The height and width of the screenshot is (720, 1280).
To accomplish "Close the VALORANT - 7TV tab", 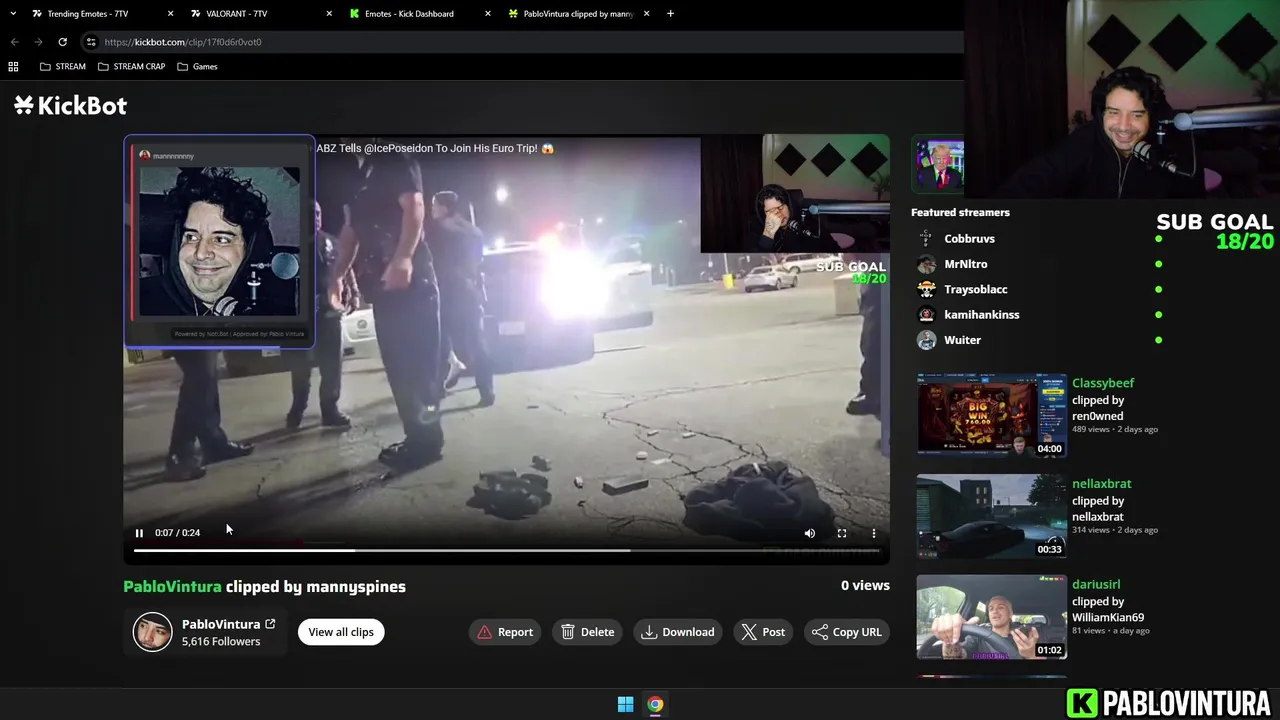I will point(329,14).
